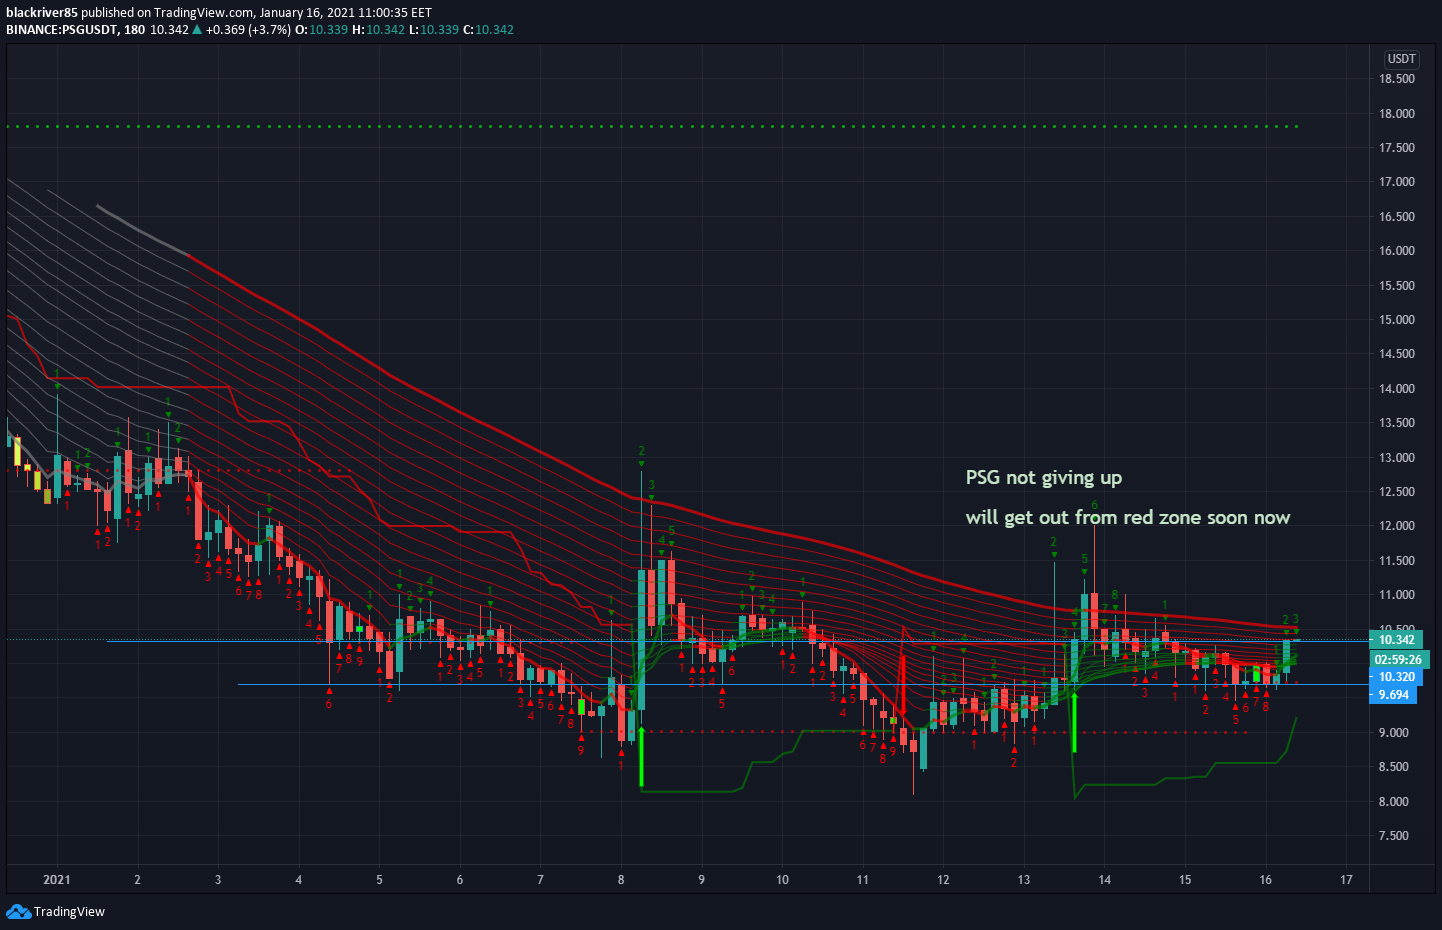
Task: Click date label 13 on time axis
Action: pos(1024,880)
